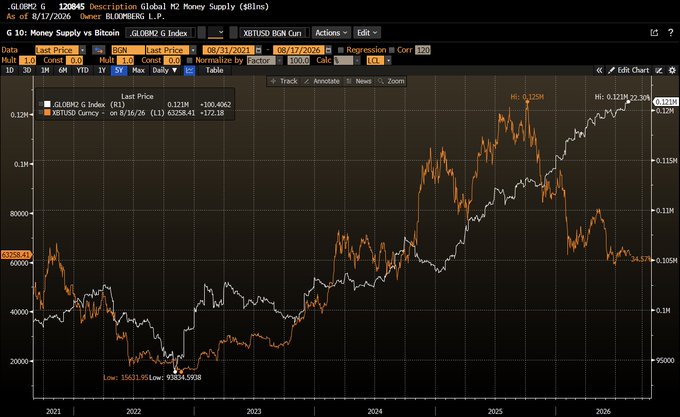Click orange XBTUSD series color swatch in legend
This screenshot has width=680, height=417.
point(47,113)
